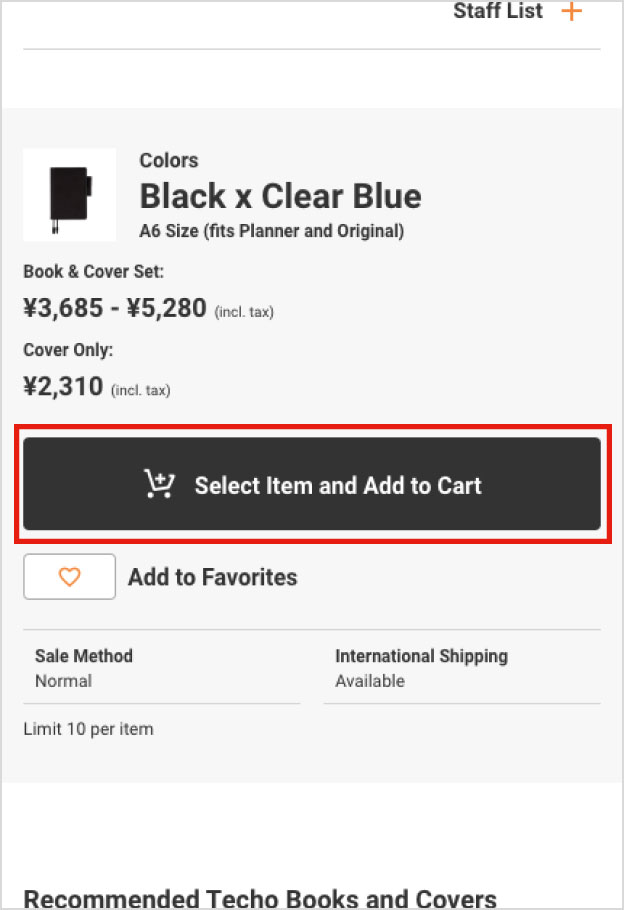Open the black techo cover thumbnail

pos(69,195)
